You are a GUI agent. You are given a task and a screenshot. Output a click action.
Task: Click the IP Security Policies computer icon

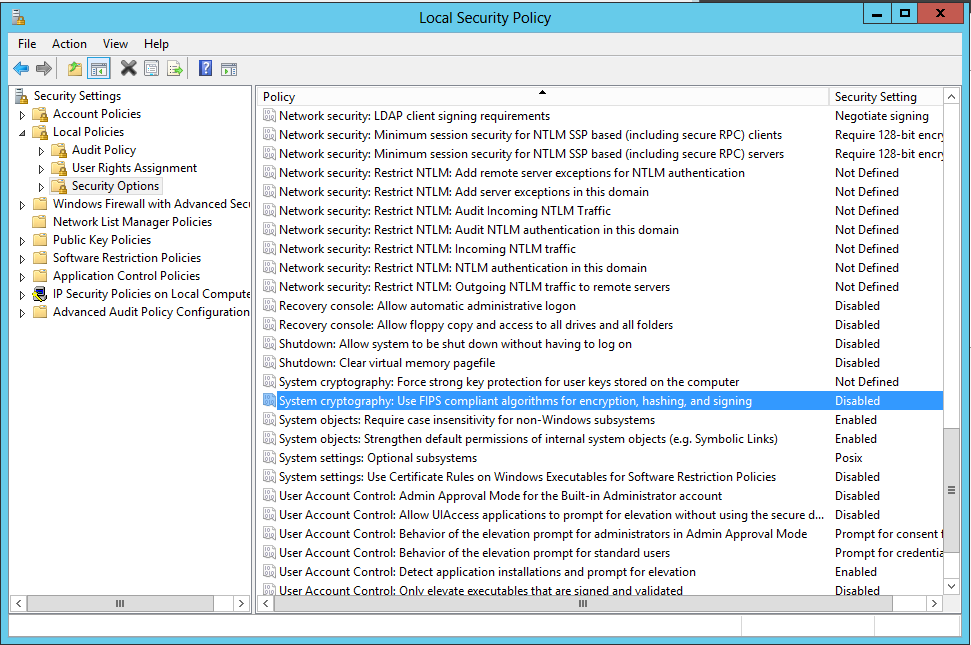click(x=40, y=294)
